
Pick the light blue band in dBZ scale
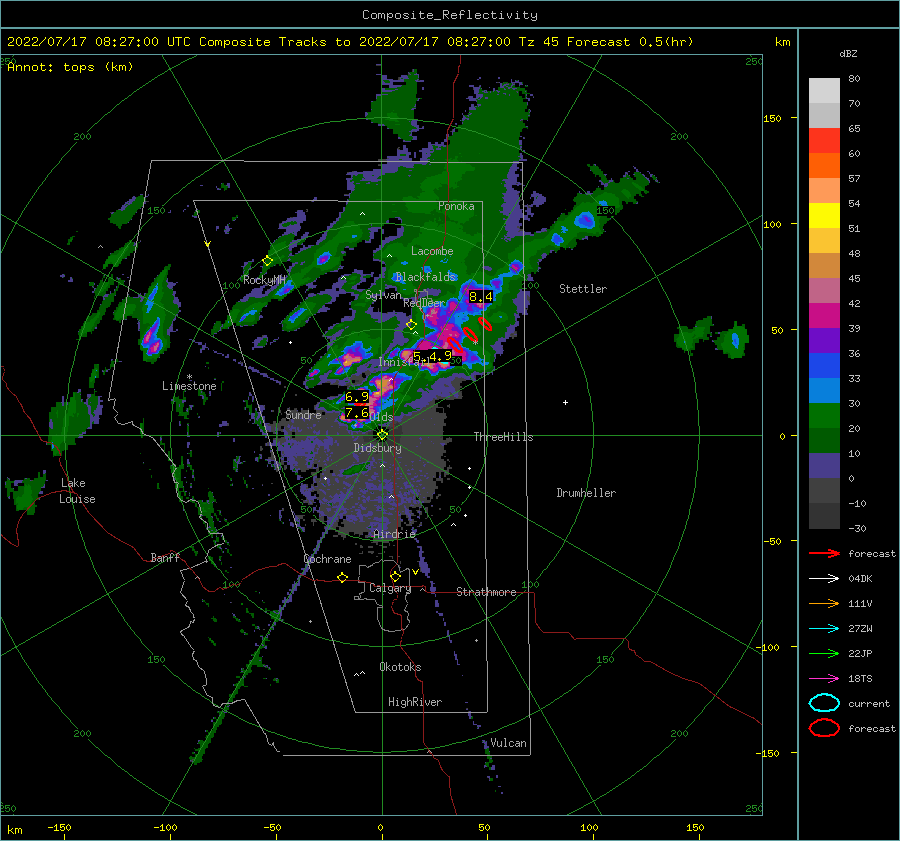coord(824,390)
